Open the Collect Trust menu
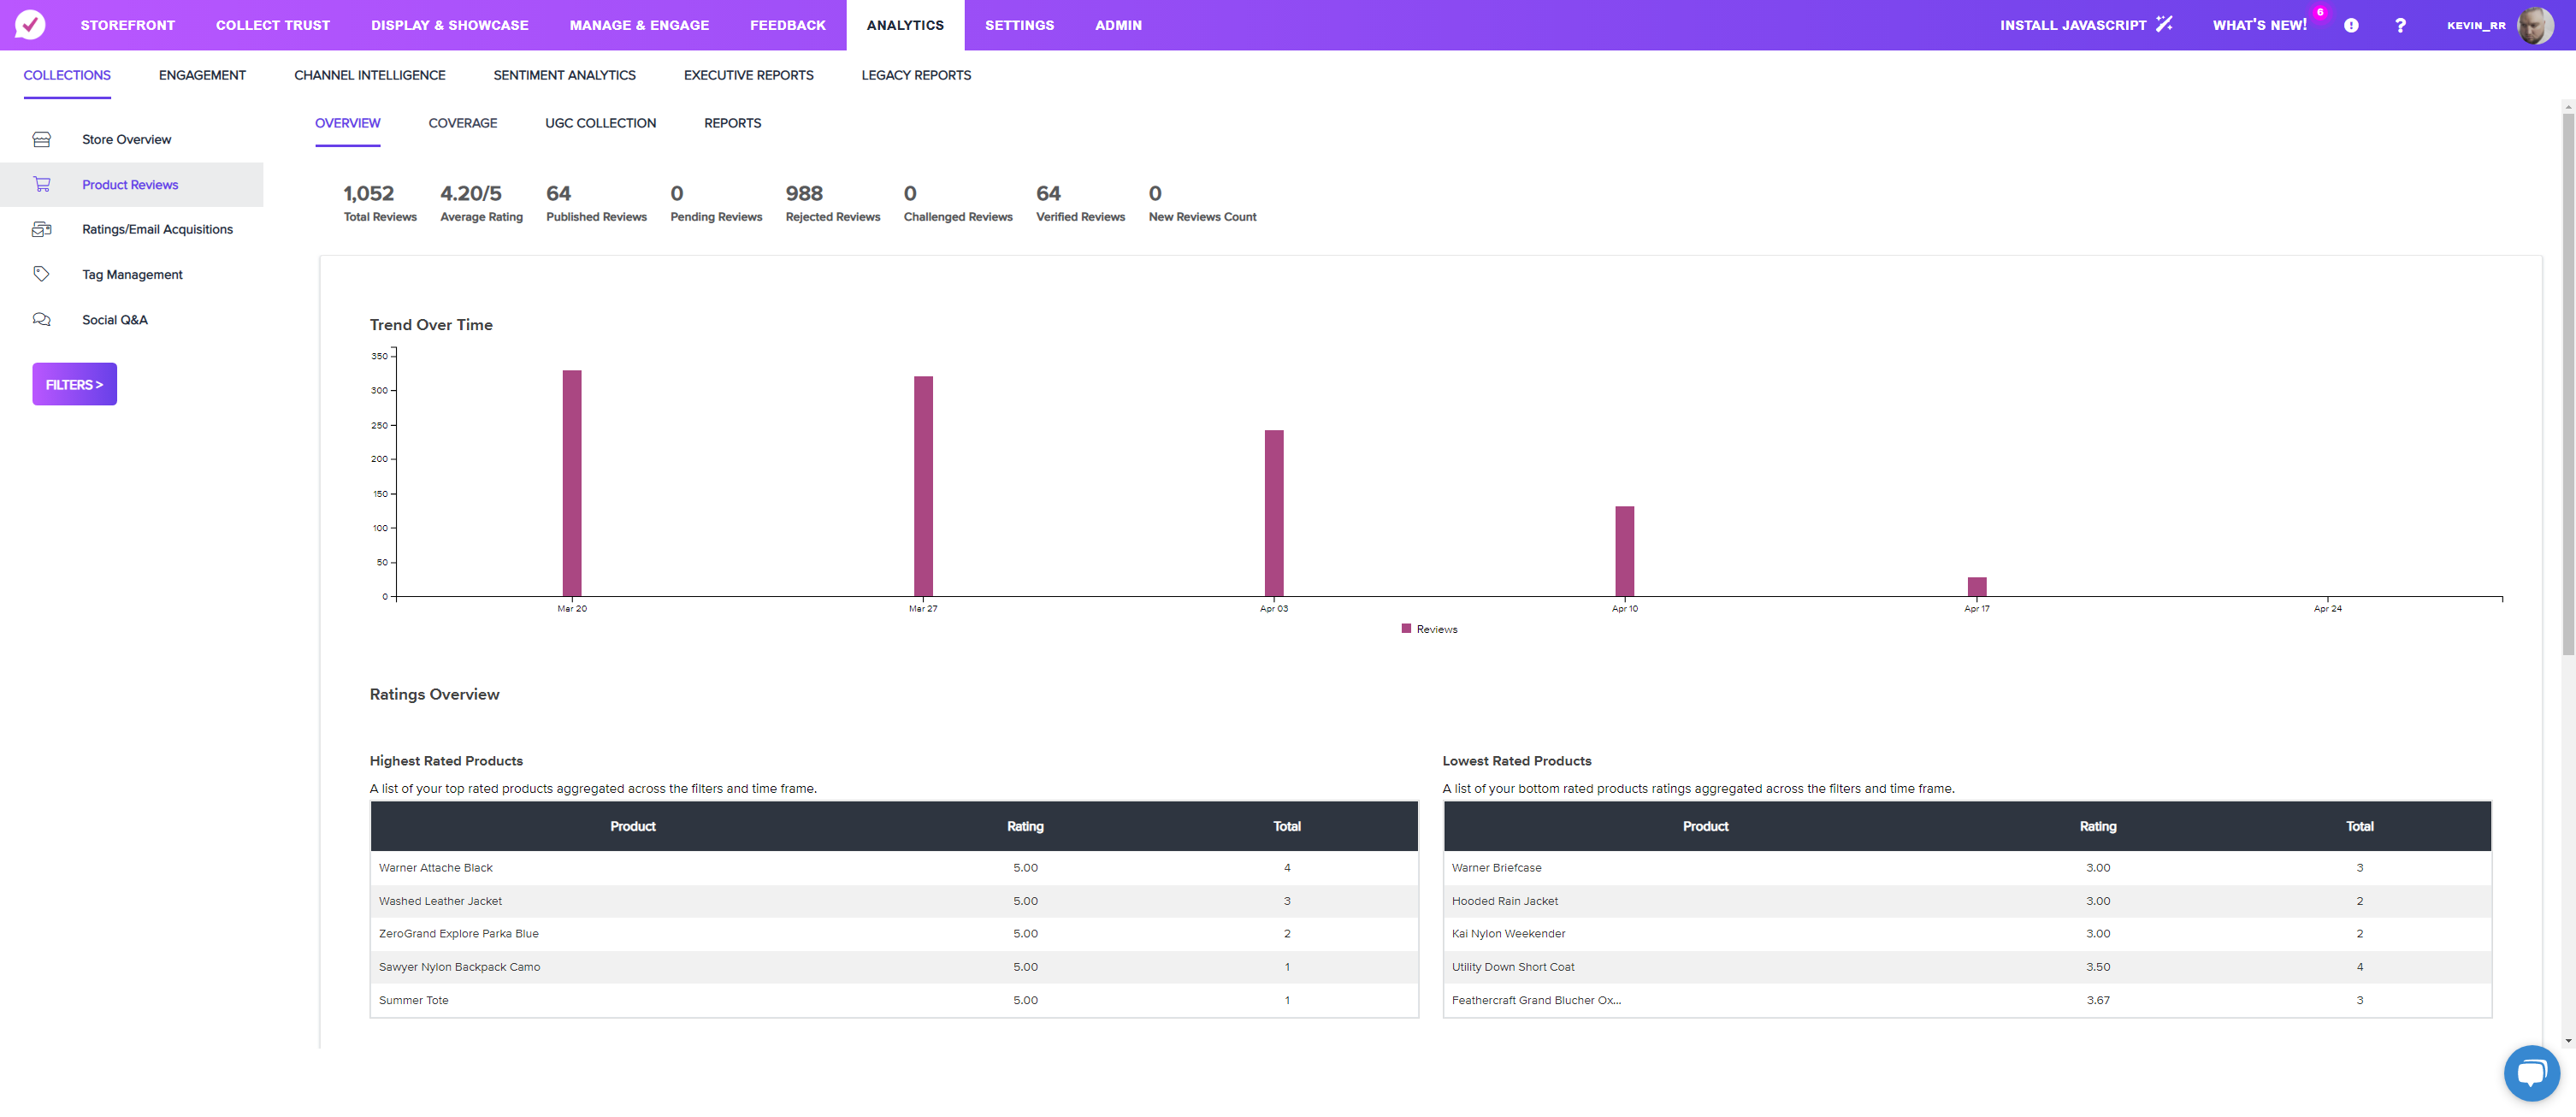2576x1117 pixels. coord(273,25)
